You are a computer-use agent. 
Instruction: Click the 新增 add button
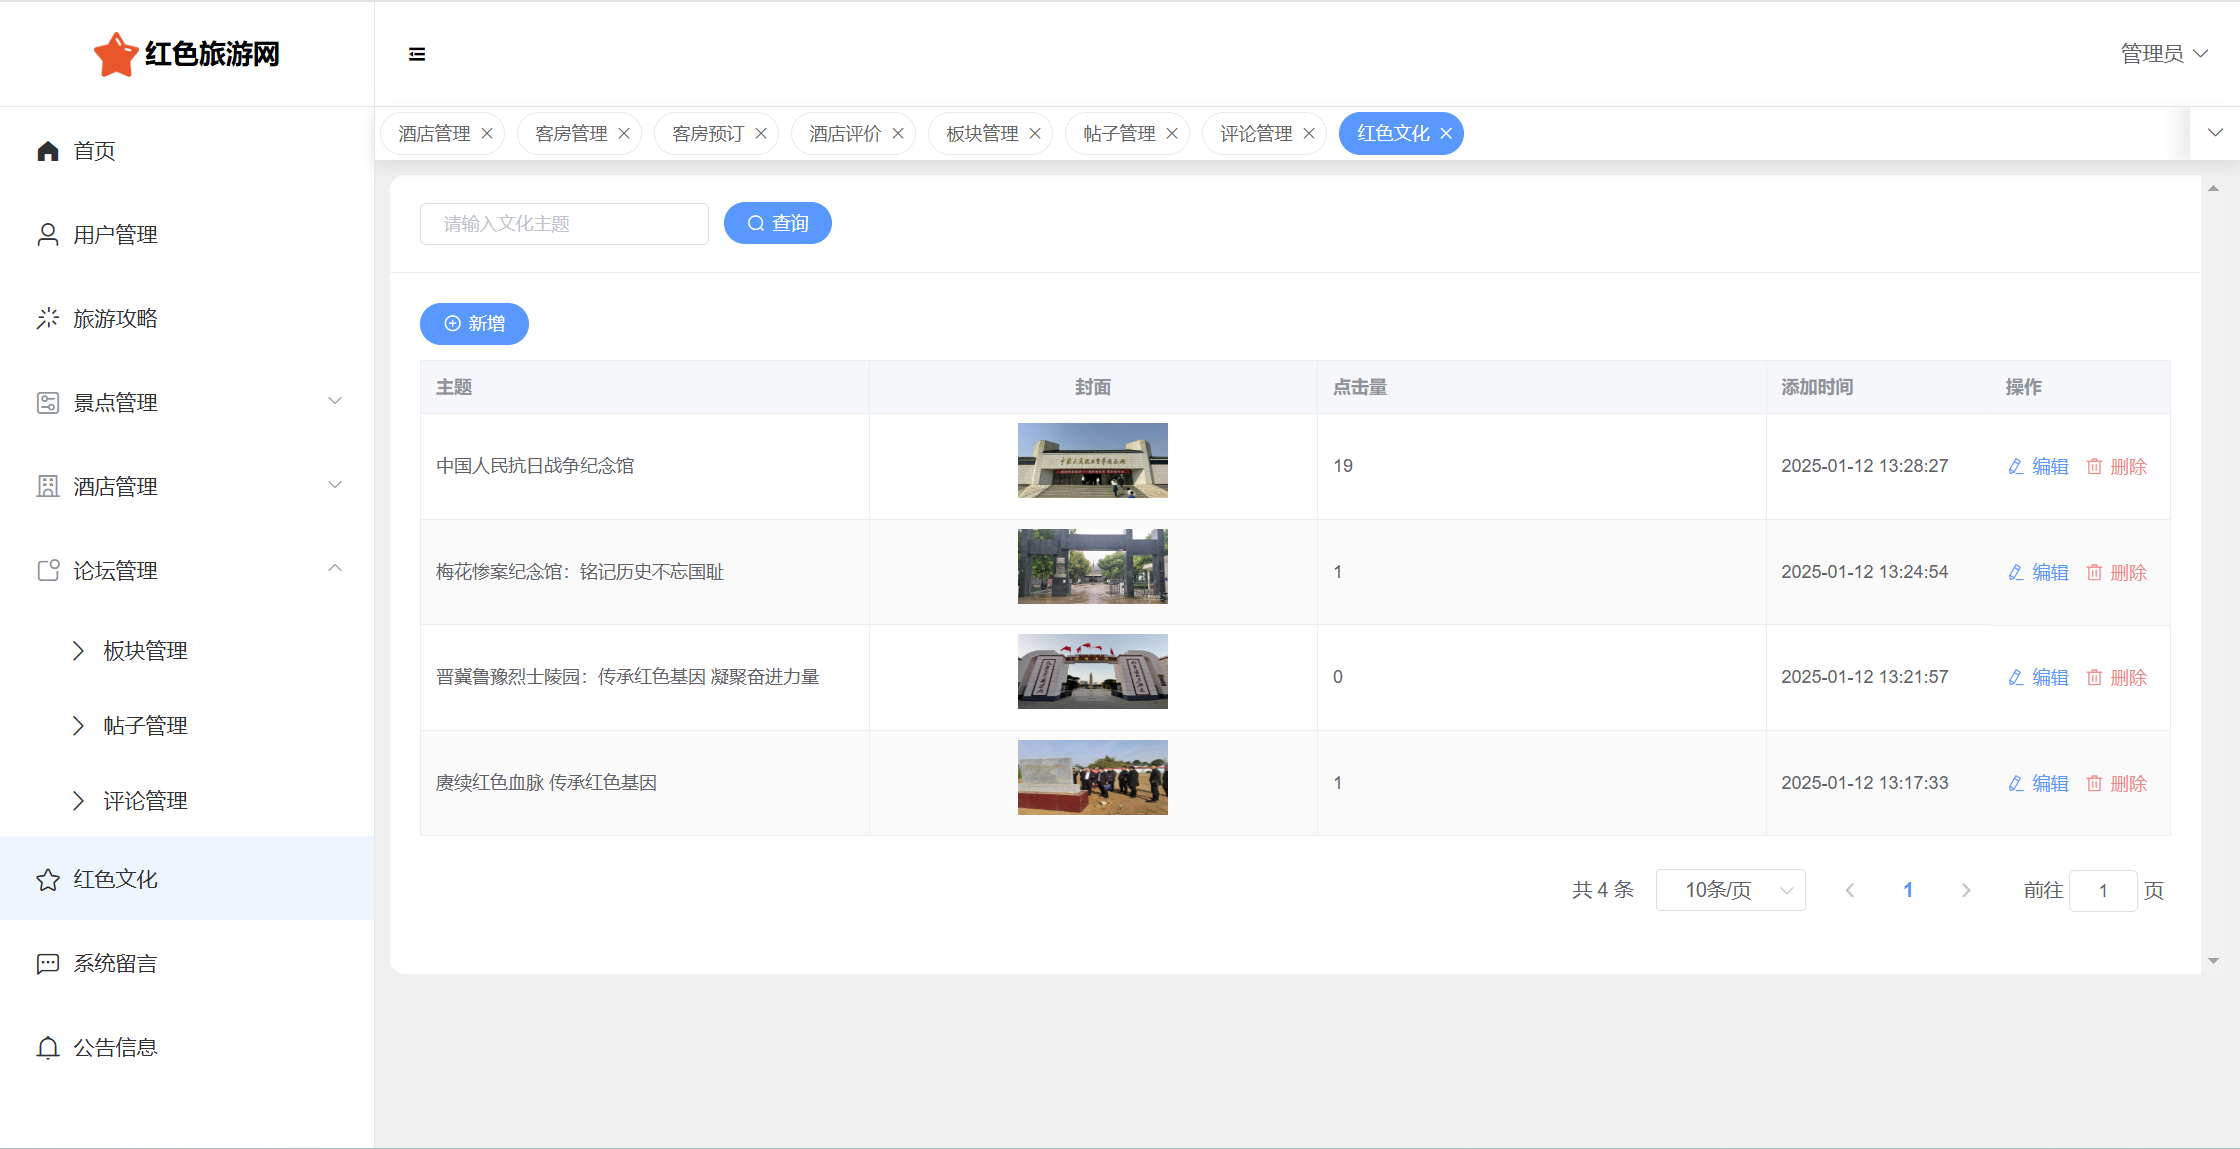(474, 324)
